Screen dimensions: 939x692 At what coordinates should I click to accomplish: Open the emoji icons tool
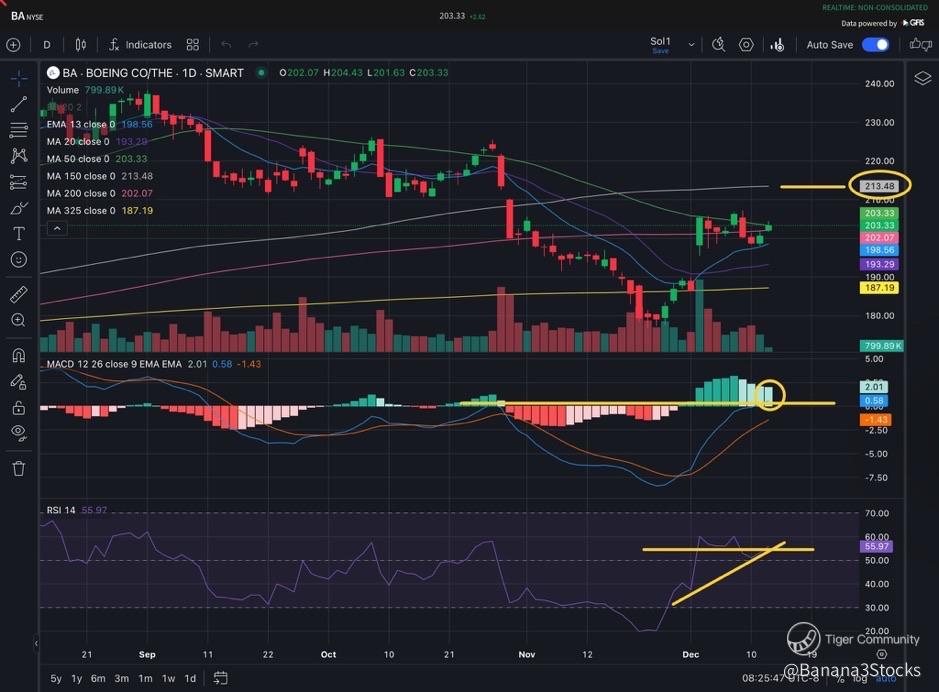coord(19,259)
